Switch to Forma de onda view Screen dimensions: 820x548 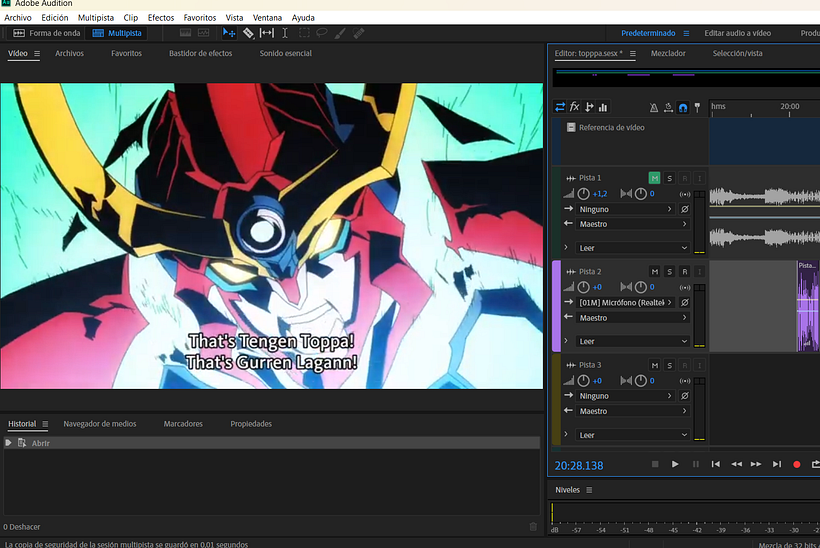pos(47,33)
